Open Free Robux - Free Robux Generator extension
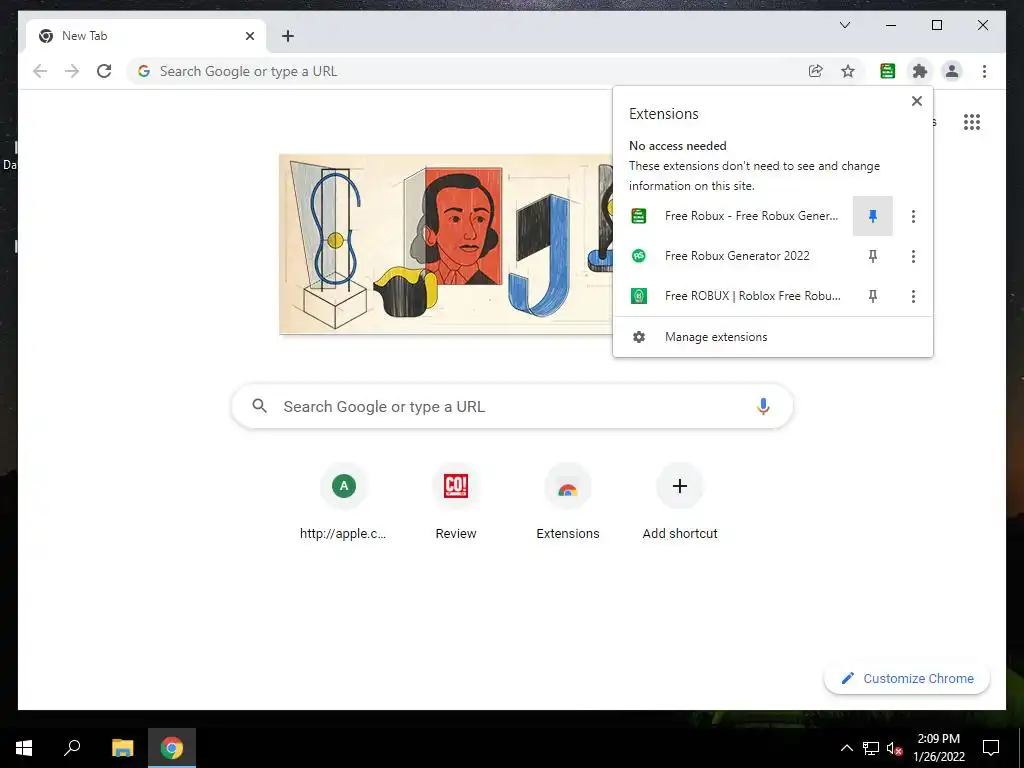1024x768 pixels. [733, 216]
